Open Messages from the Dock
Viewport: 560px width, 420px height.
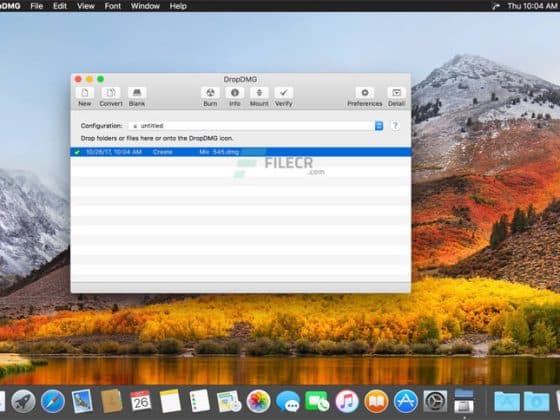288,402
